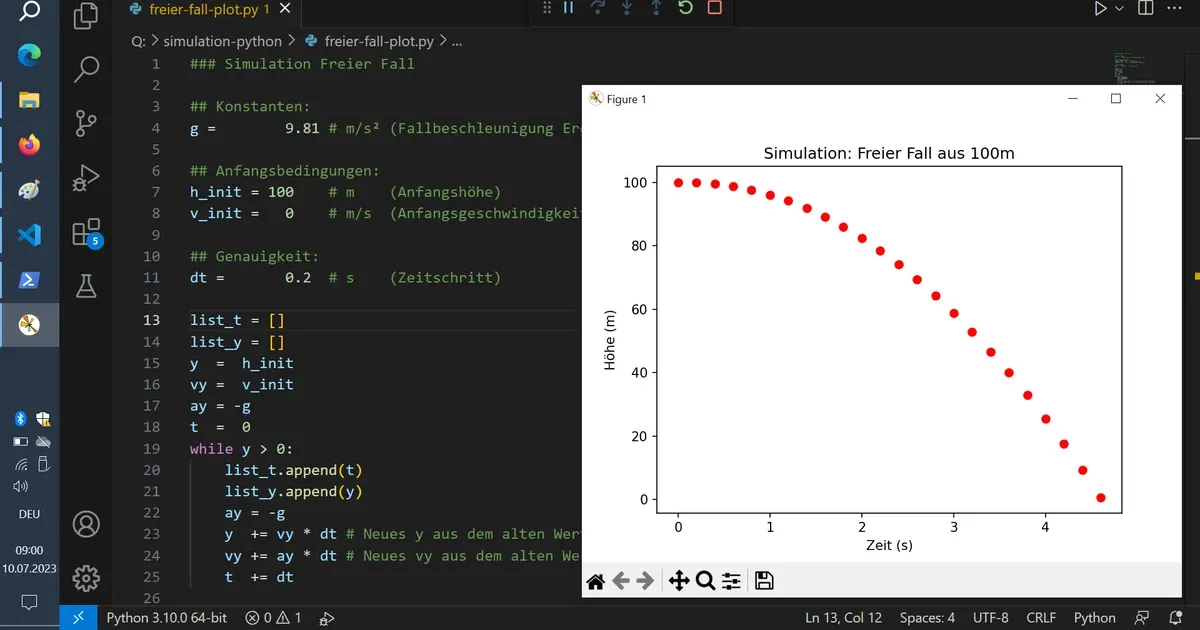Open the Extensions view with badge 5
The image size is (1200, 630).
(87, 233)
